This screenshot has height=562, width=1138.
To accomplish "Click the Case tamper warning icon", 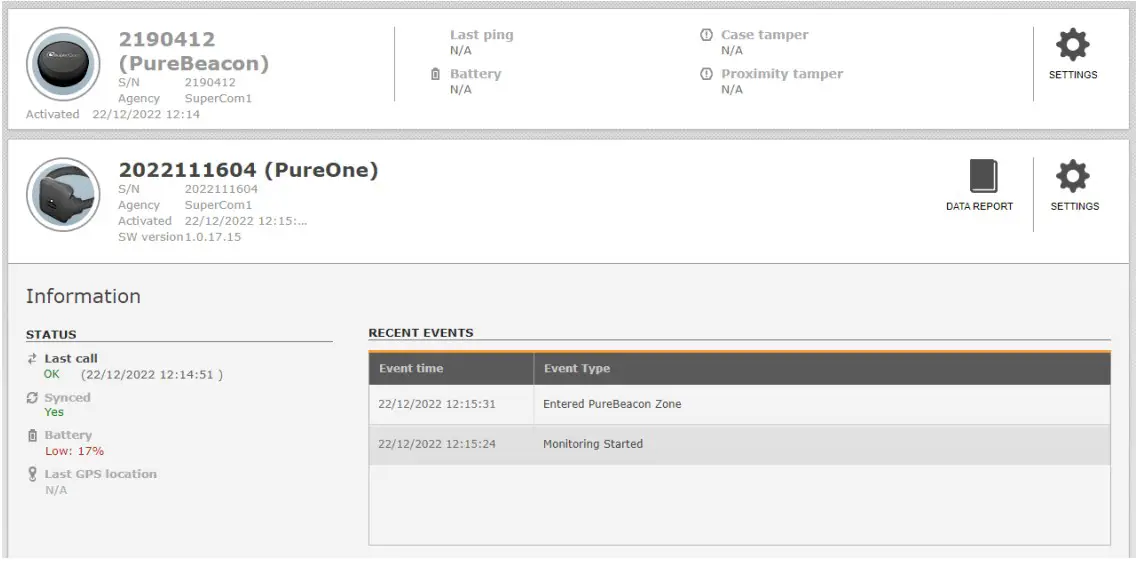I will 706,35.
